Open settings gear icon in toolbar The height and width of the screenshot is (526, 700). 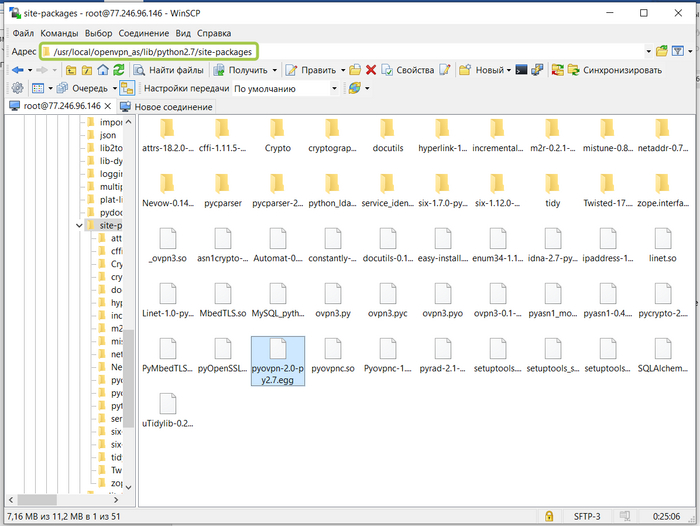(16, 88)
